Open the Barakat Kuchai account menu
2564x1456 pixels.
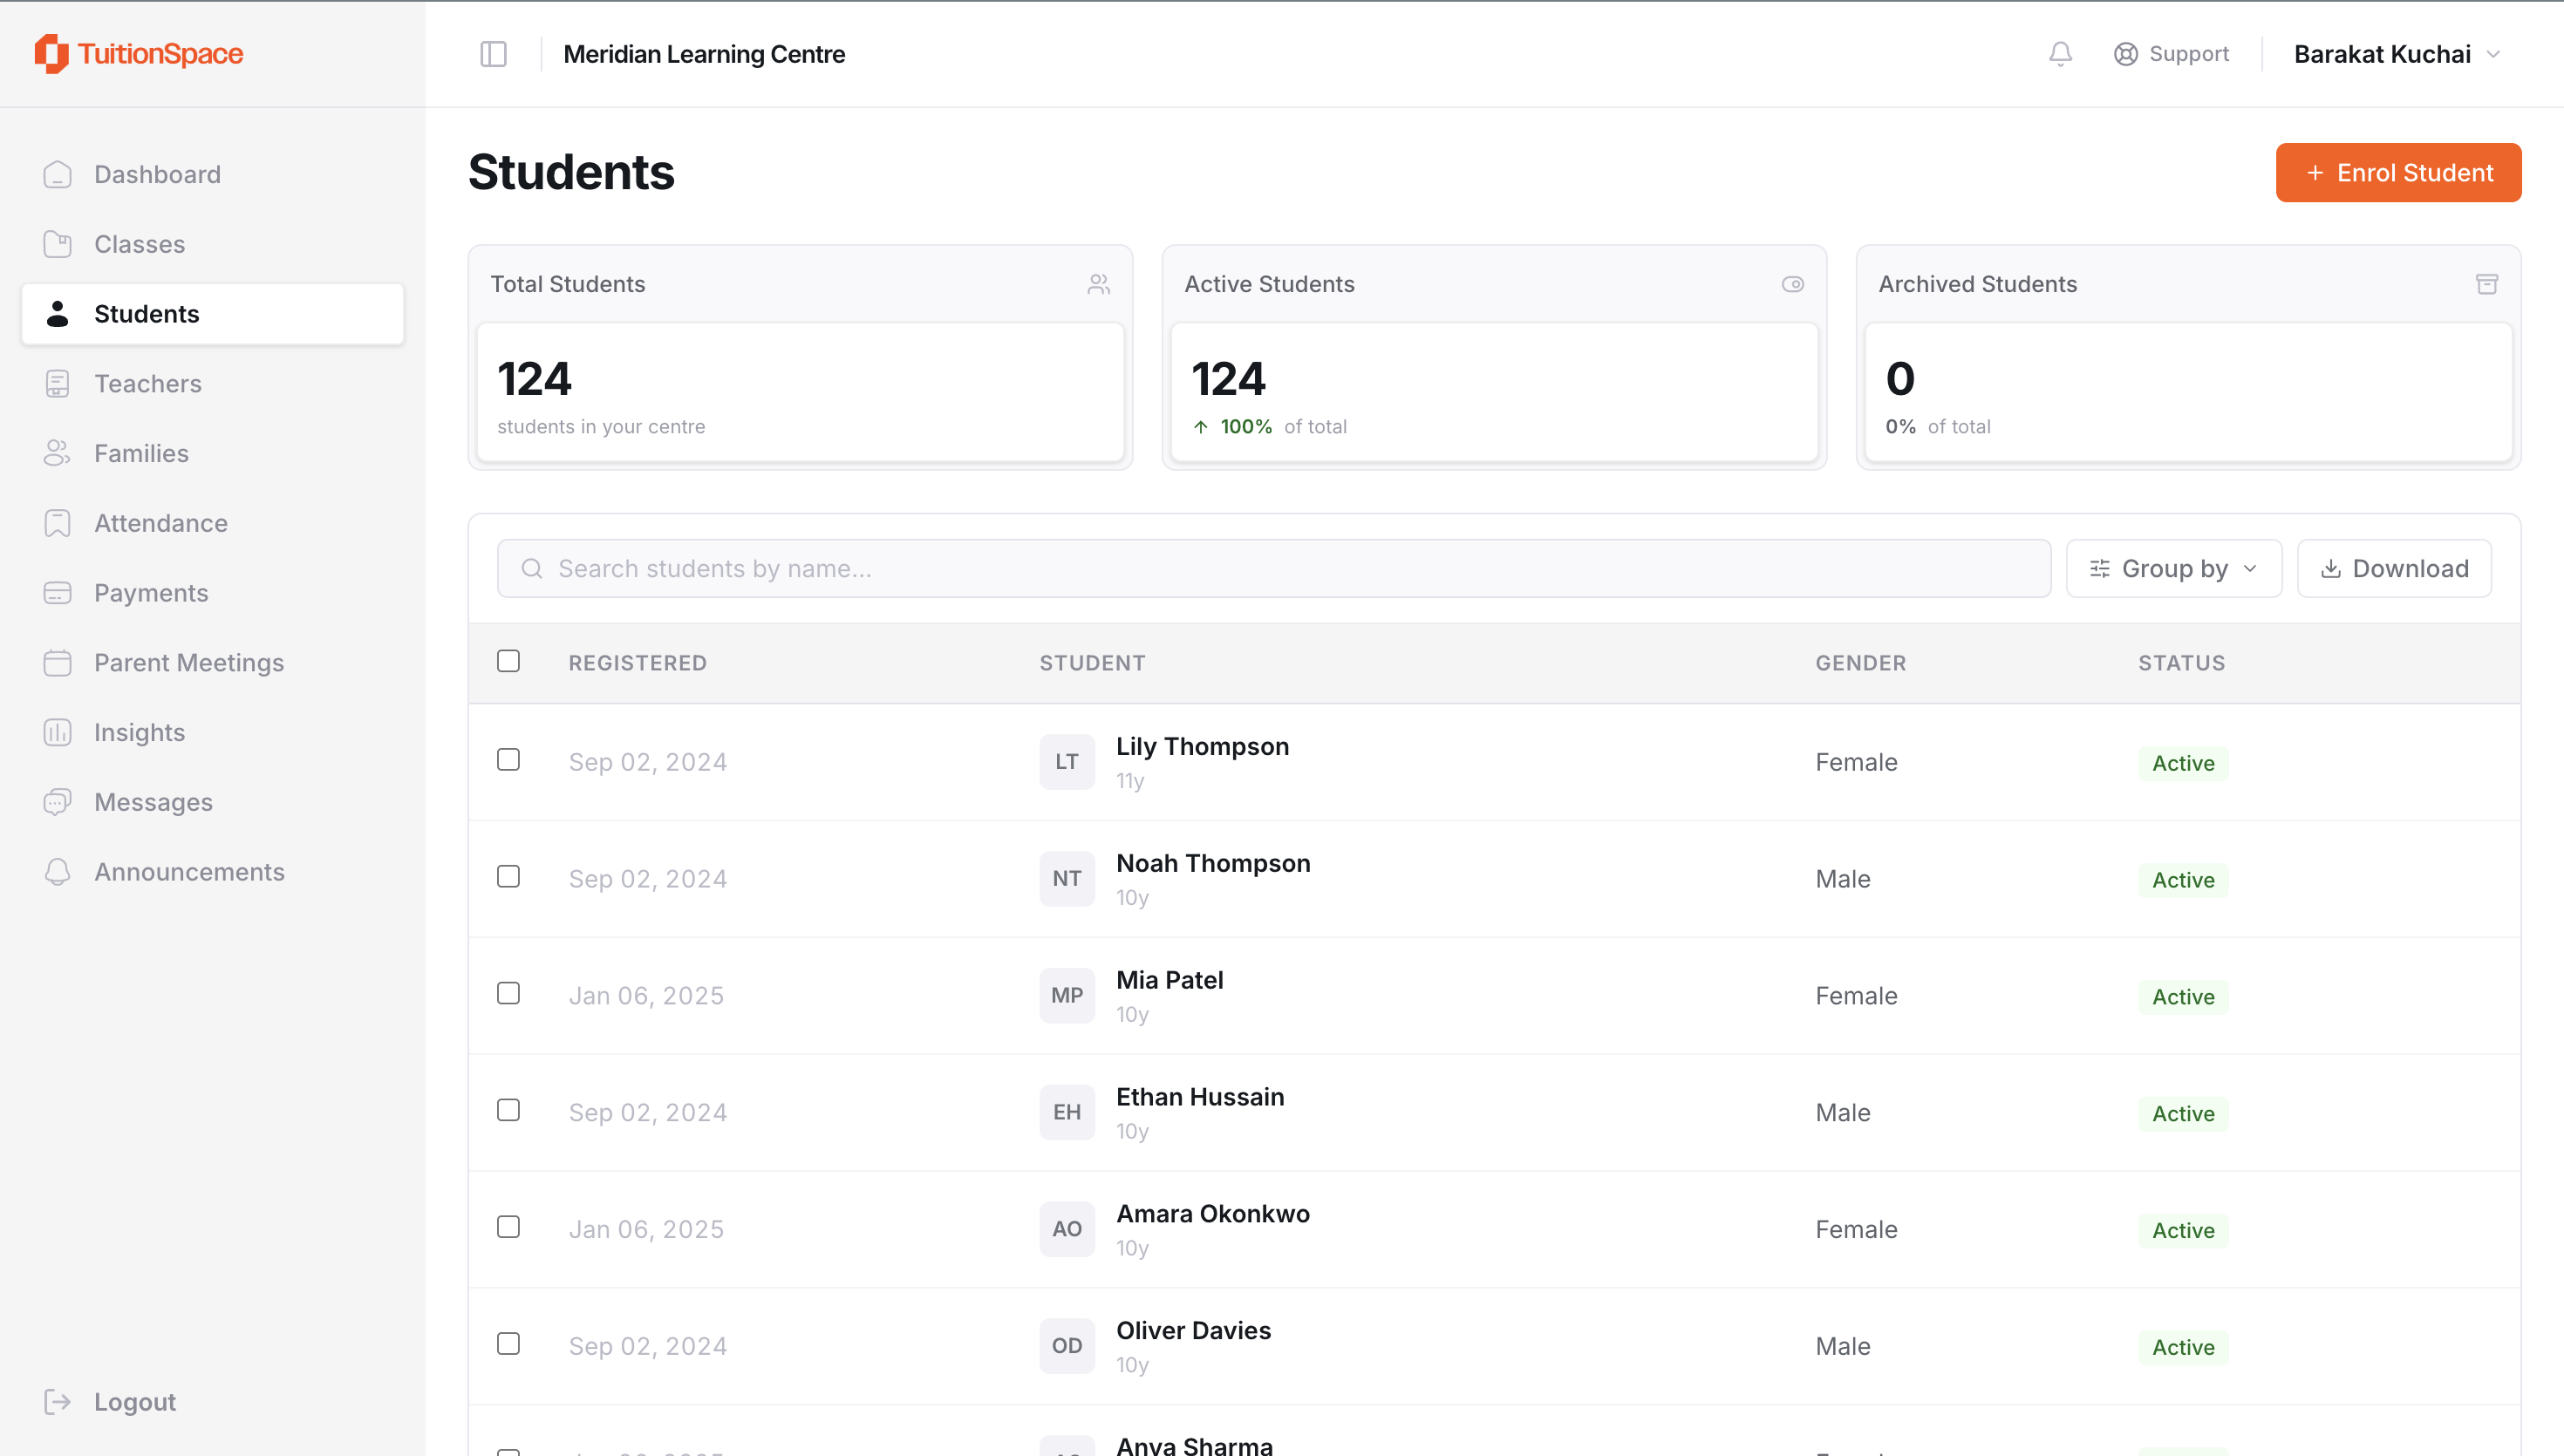(x=2397, y=54)
